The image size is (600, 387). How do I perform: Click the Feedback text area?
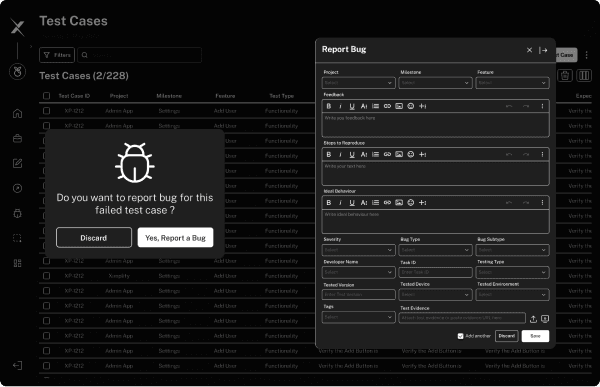coord(435,125)
